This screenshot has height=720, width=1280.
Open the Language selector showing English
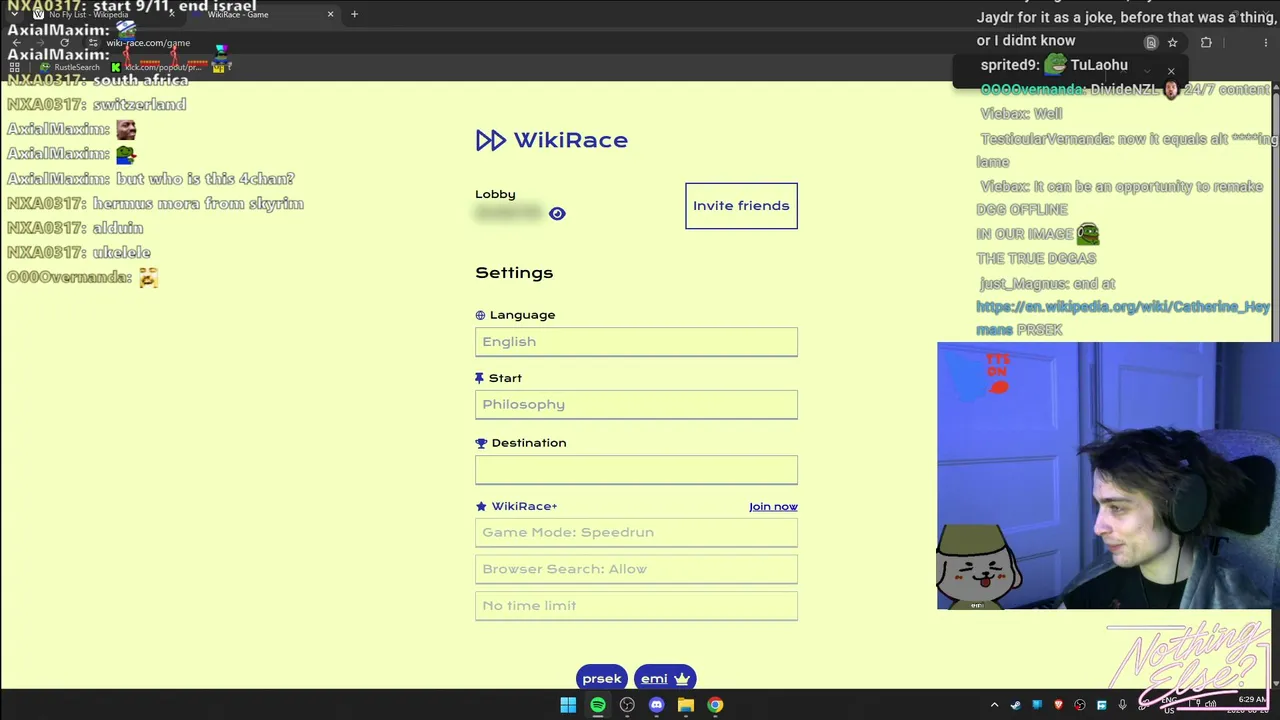(x=636, y=342)
